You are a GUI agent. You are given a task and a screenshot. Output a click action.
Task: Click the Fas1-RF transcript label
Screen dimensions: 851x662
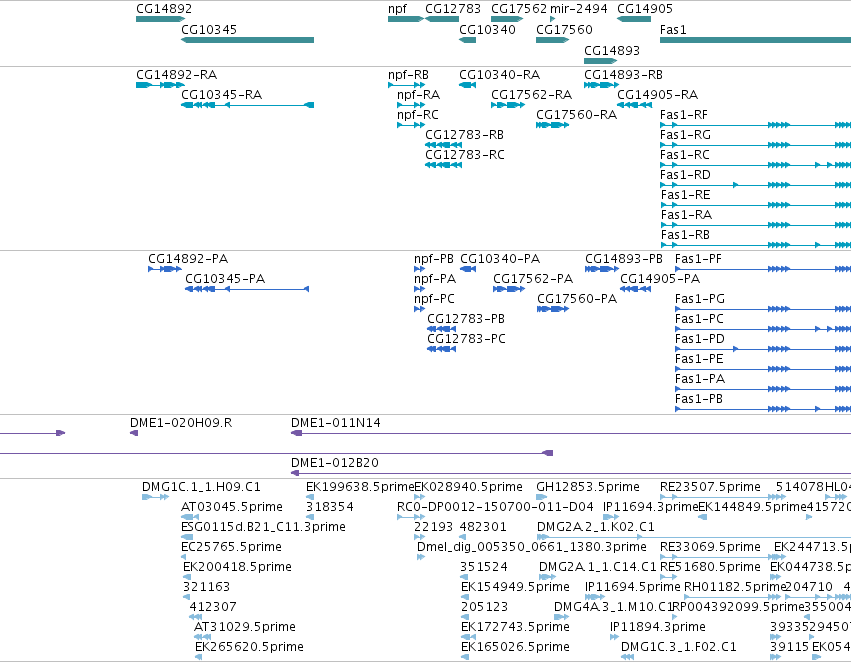pyautogui.click(x=684, y=115)
